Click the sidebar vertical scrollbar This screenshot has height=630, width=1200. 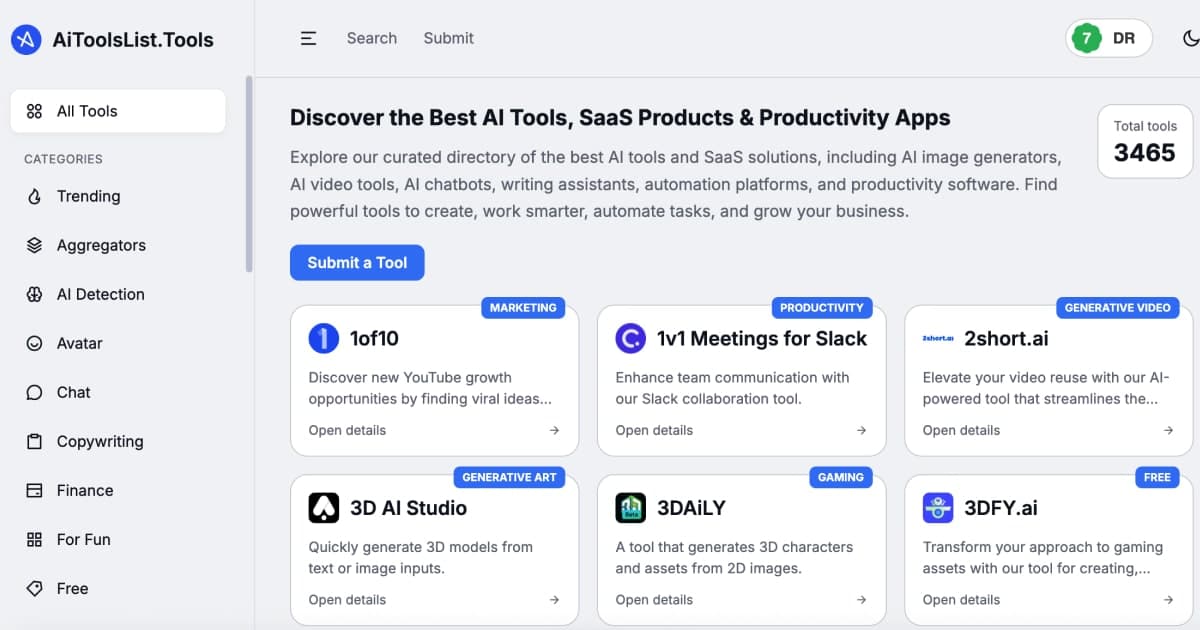[248, 174]
